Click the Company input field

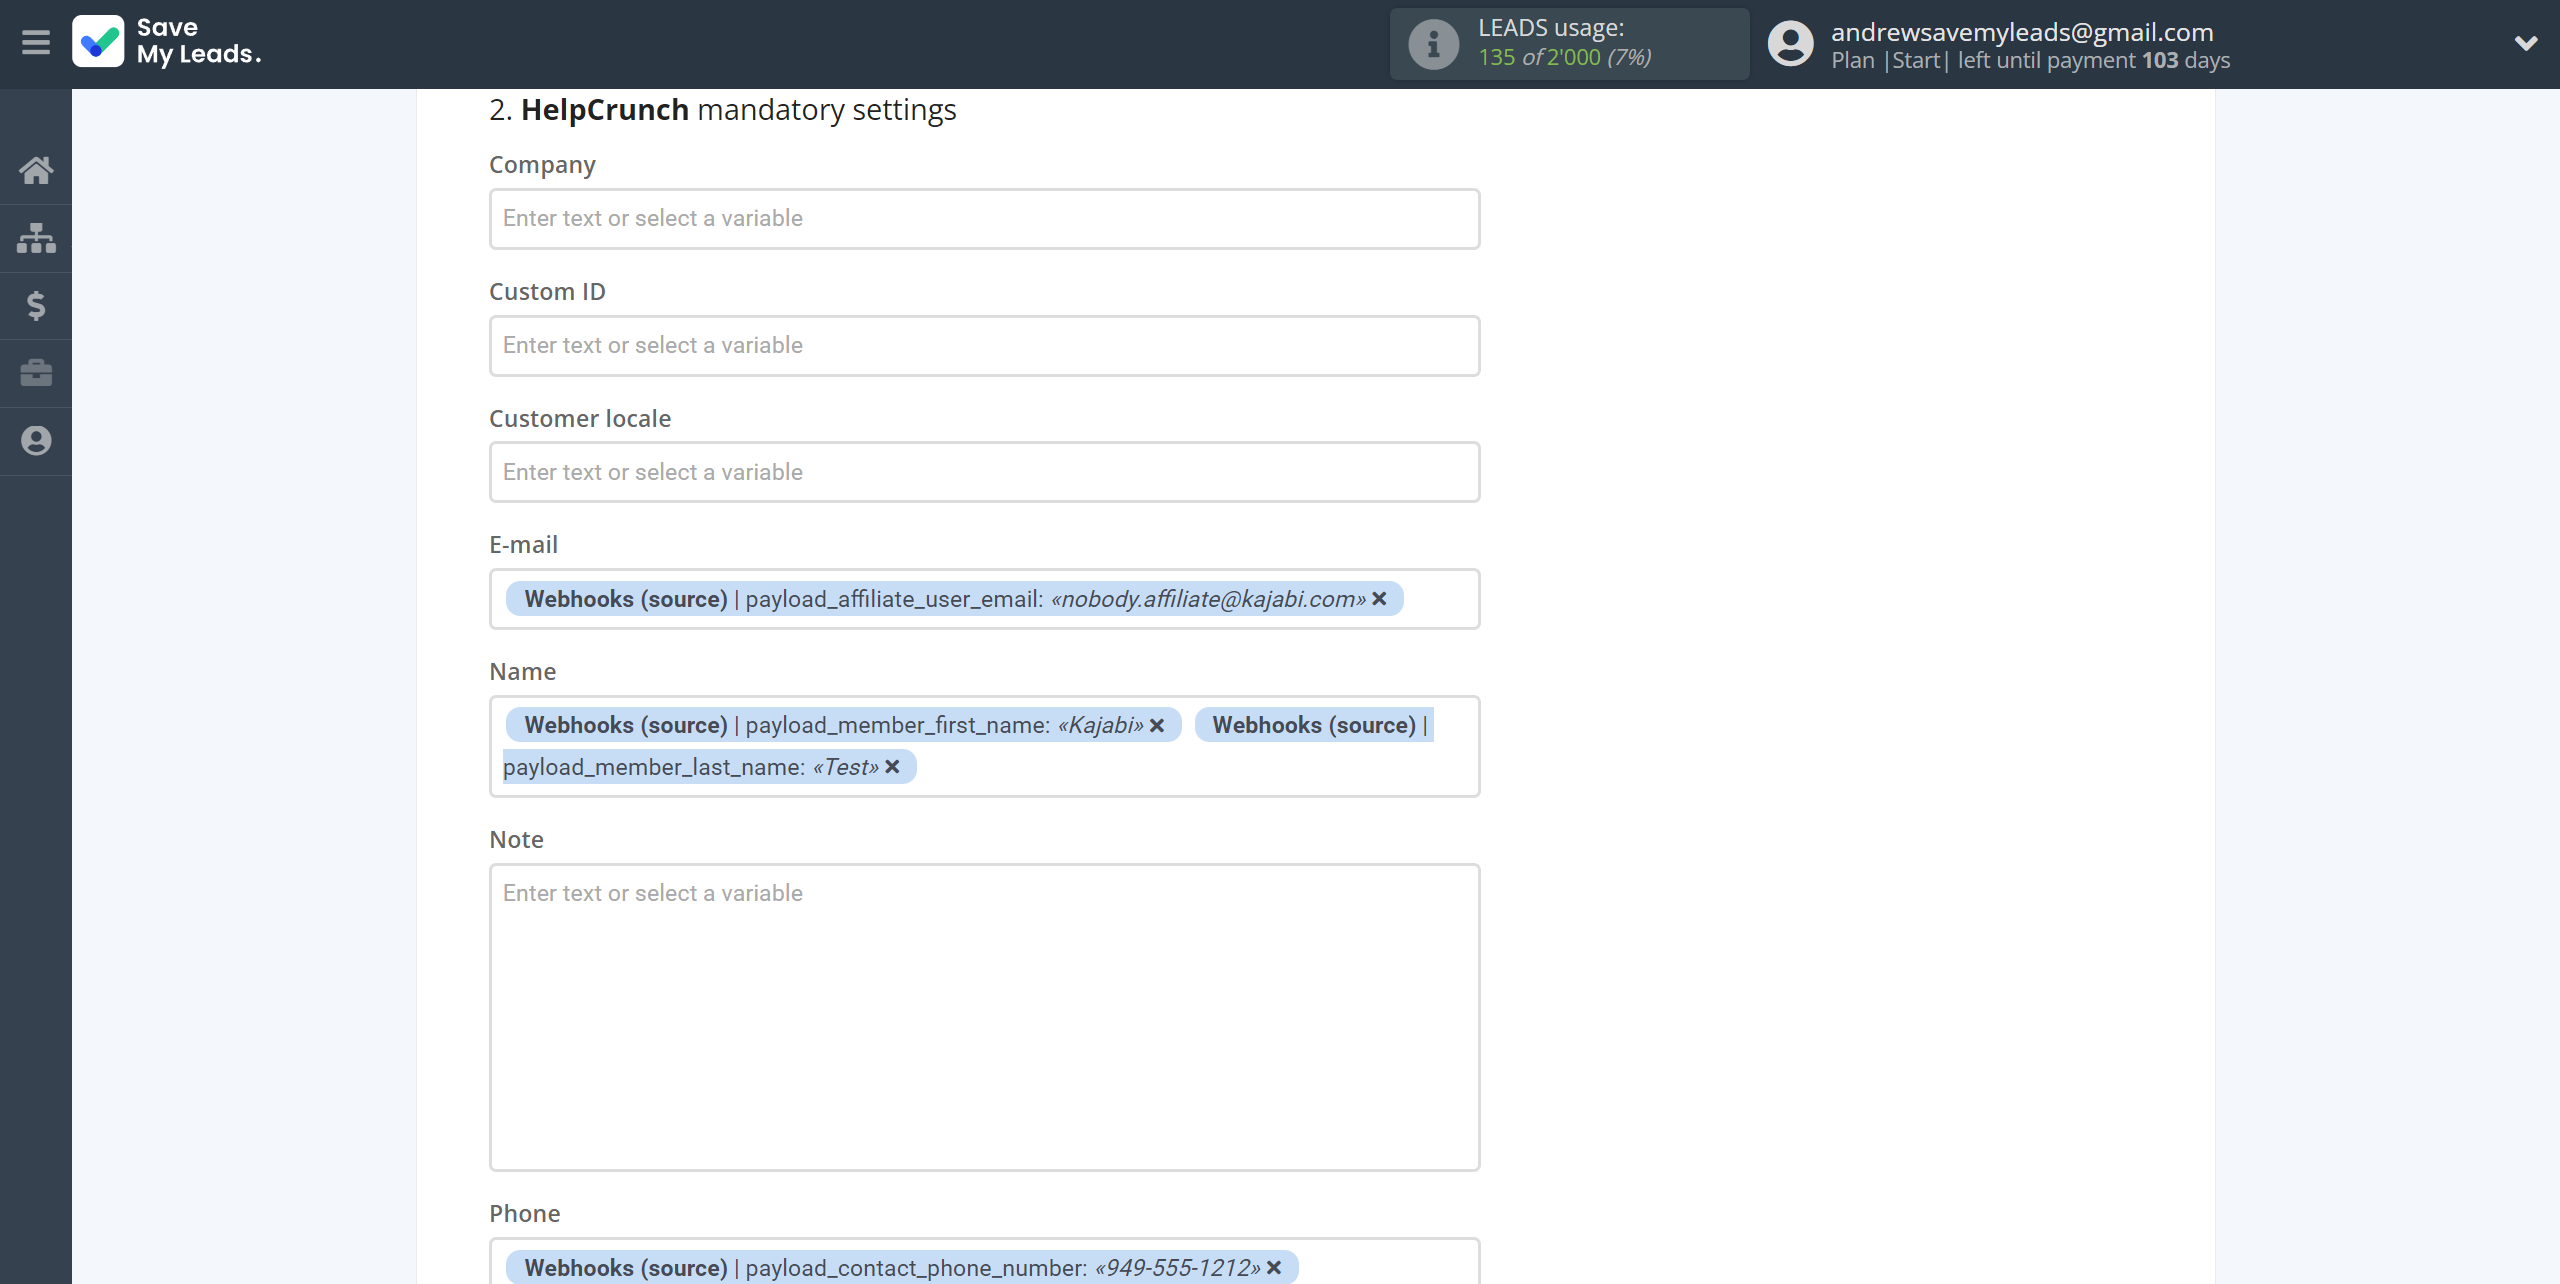click(984, 218)
